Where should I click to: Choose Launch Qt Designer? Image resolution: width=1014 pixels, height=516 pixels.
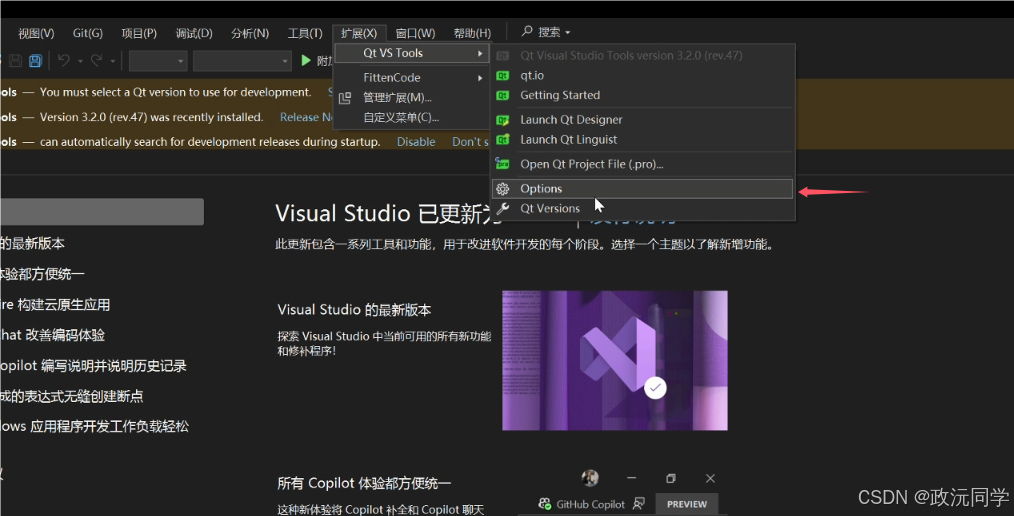tap(642, 120)
